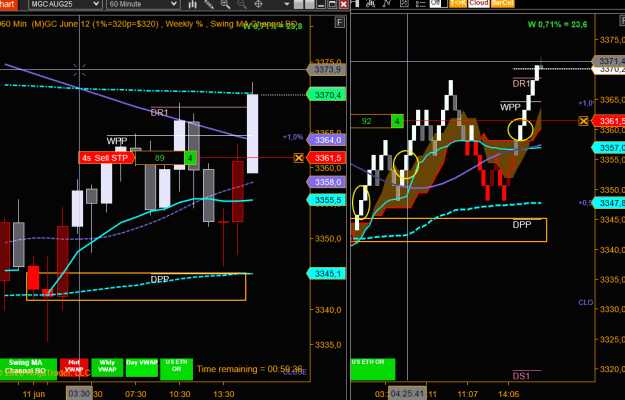Click red 3361,5 price marker in left chart
This screenshot has width=625, height=400.
pos(326,158)
